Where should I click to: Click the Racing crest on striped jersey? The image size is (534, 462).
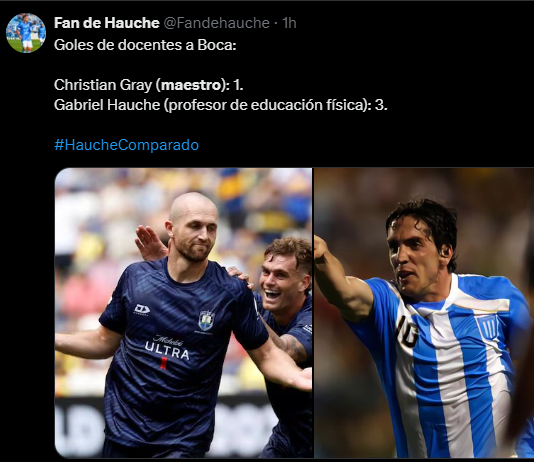[489, 328]
